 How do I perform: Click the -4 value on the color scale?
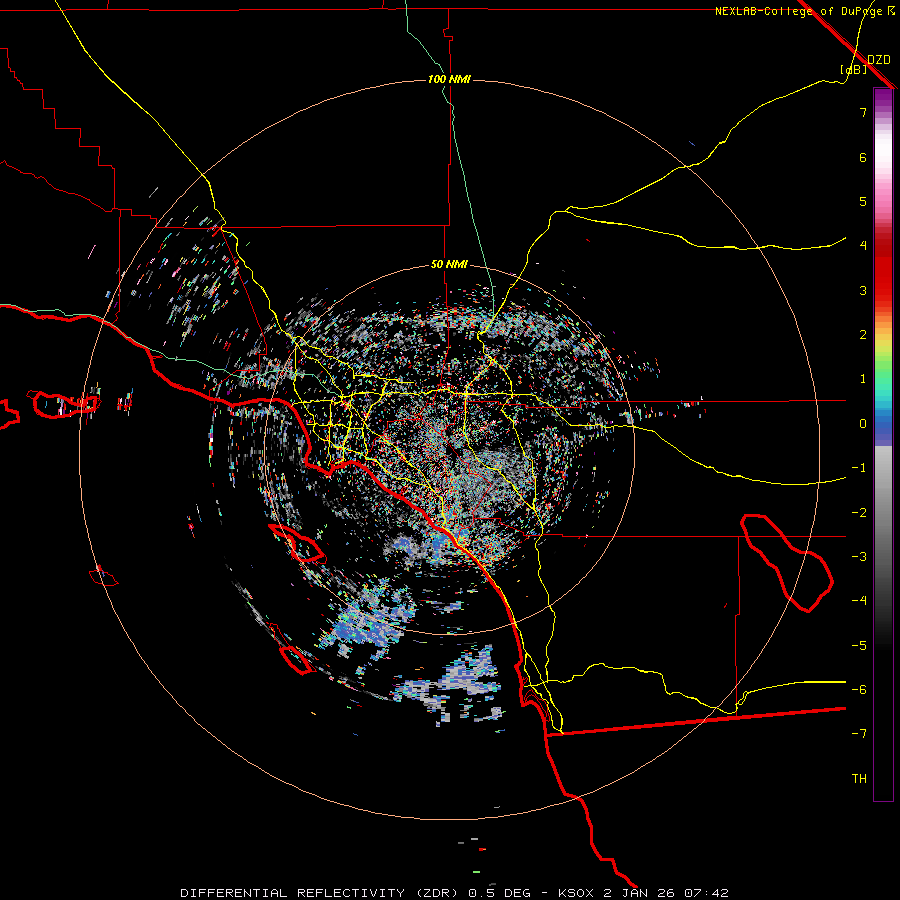(859, 601)
